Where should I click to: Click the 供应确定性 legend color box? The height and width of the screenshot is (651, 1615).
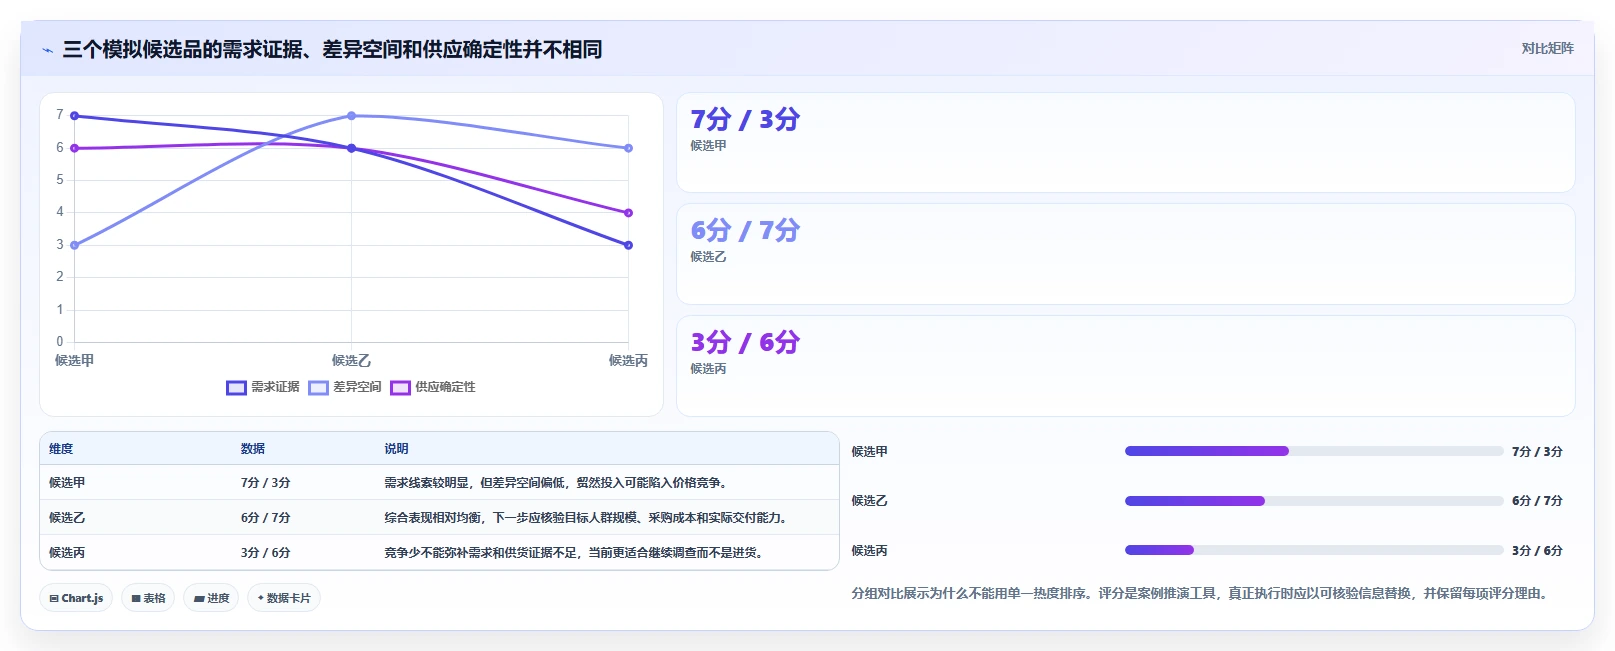[400, 388]
